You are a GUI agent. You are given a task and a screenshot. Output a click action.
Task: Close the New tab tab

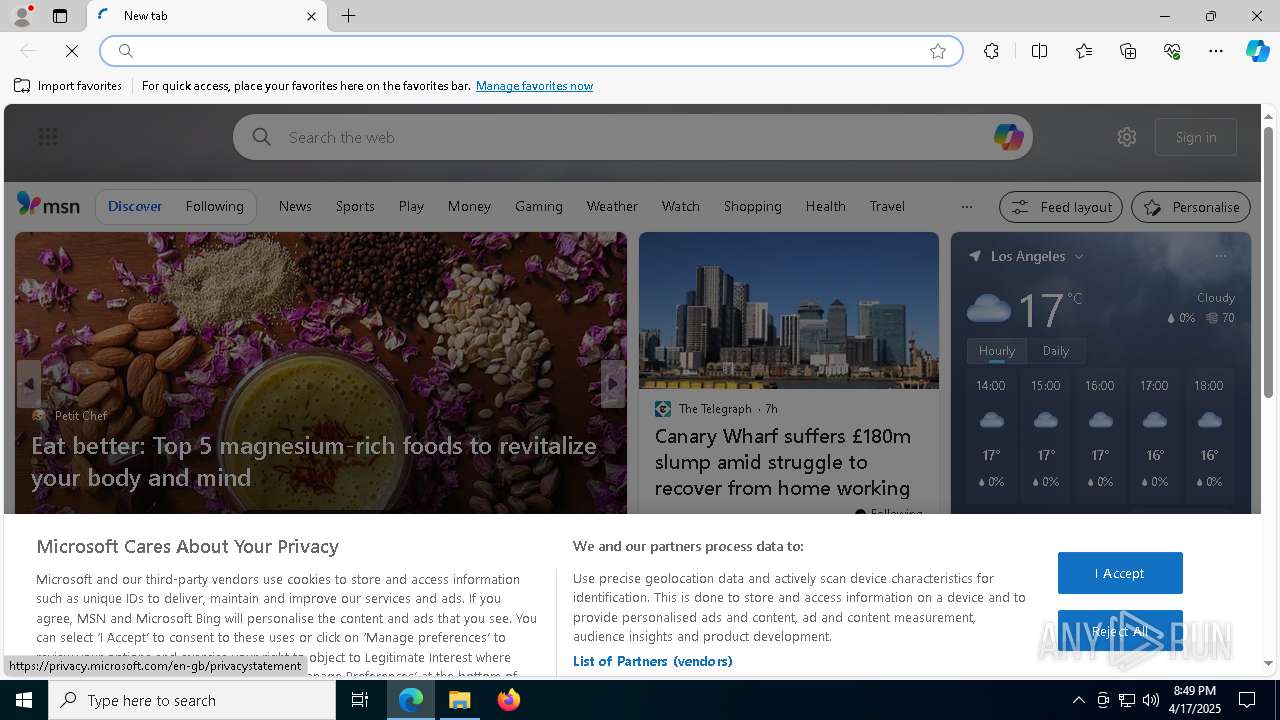click(x=311, y=16)
